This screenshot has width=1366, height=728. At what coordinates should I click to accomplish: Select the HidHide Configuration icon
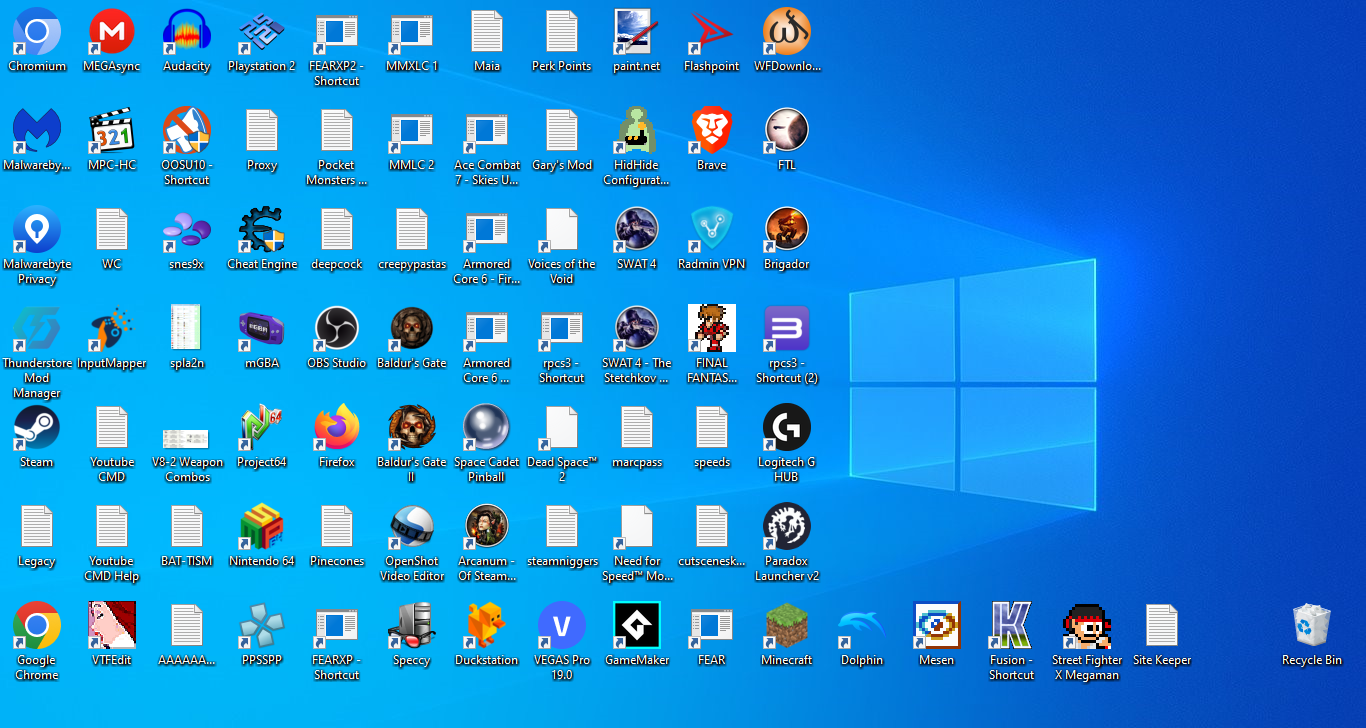[x=637, y=131]
